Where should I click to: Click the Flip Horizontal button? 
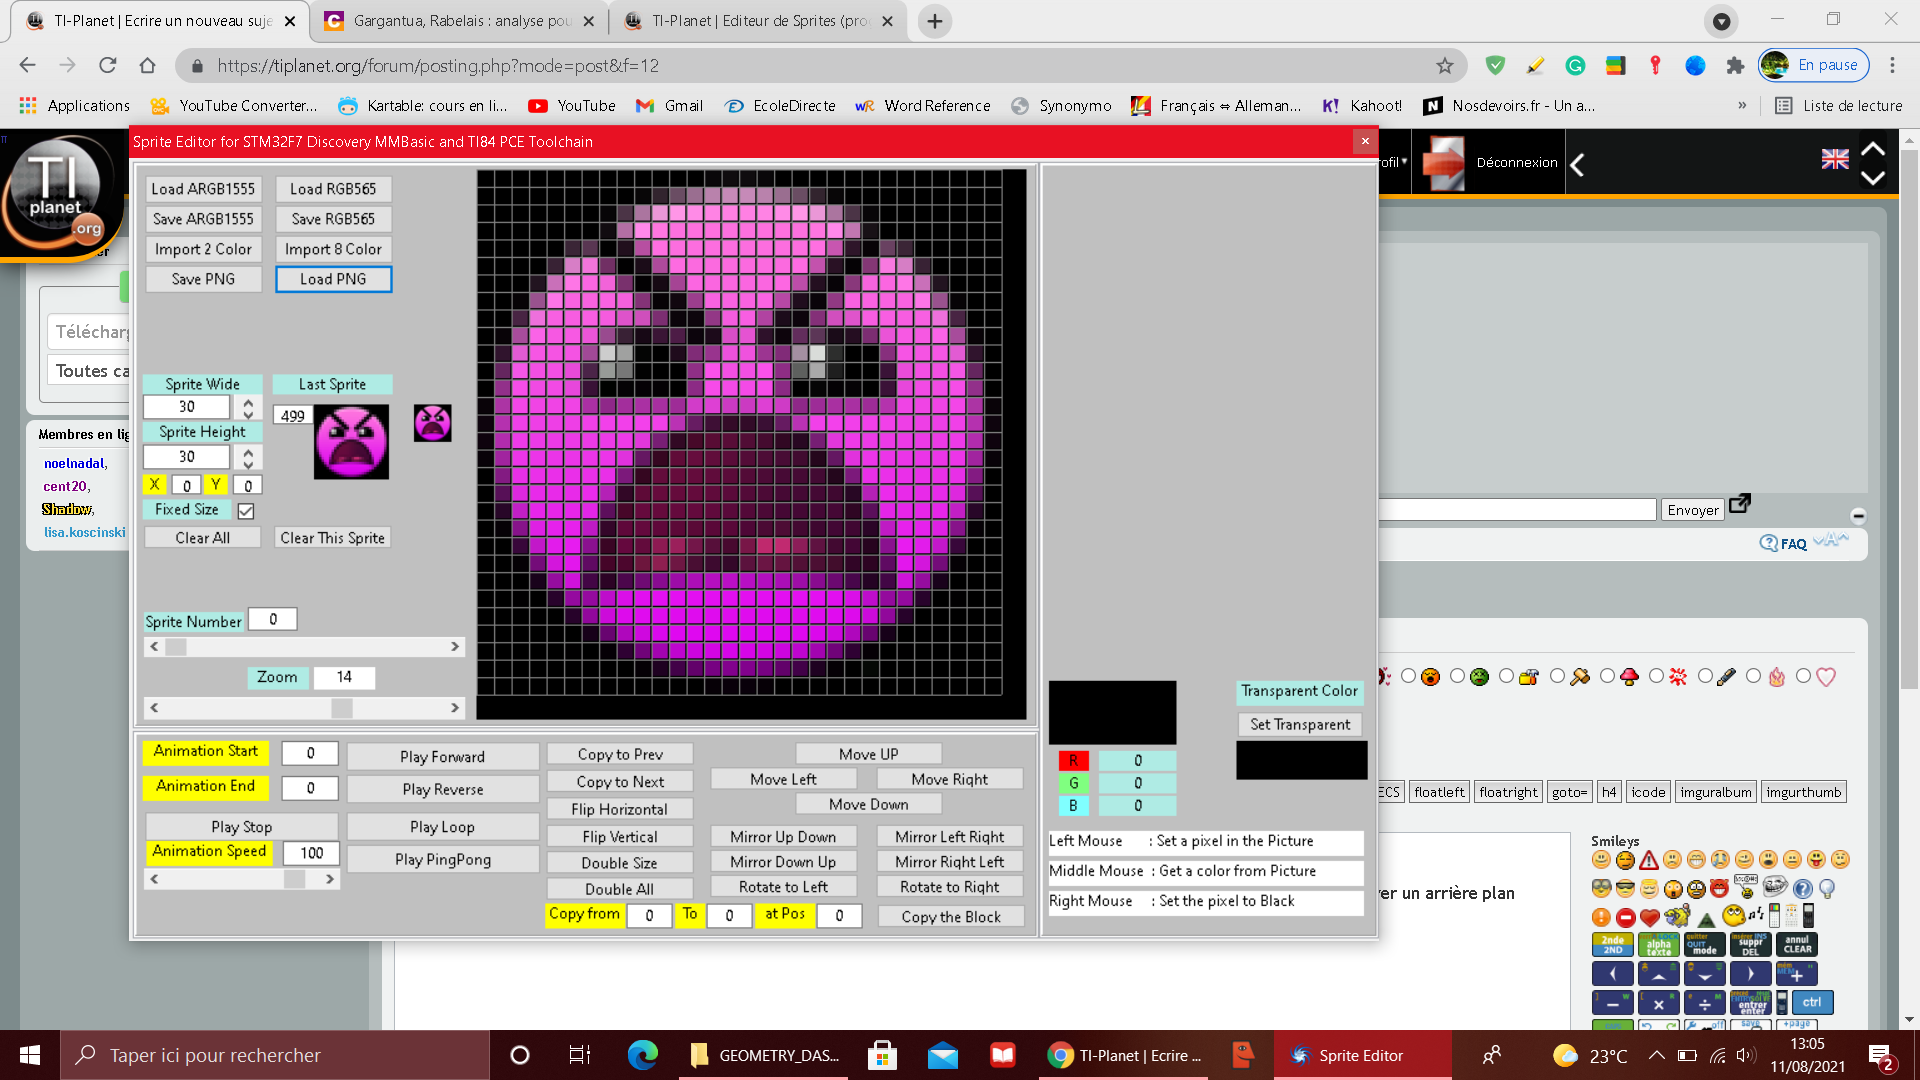click(x=619, y=809)
